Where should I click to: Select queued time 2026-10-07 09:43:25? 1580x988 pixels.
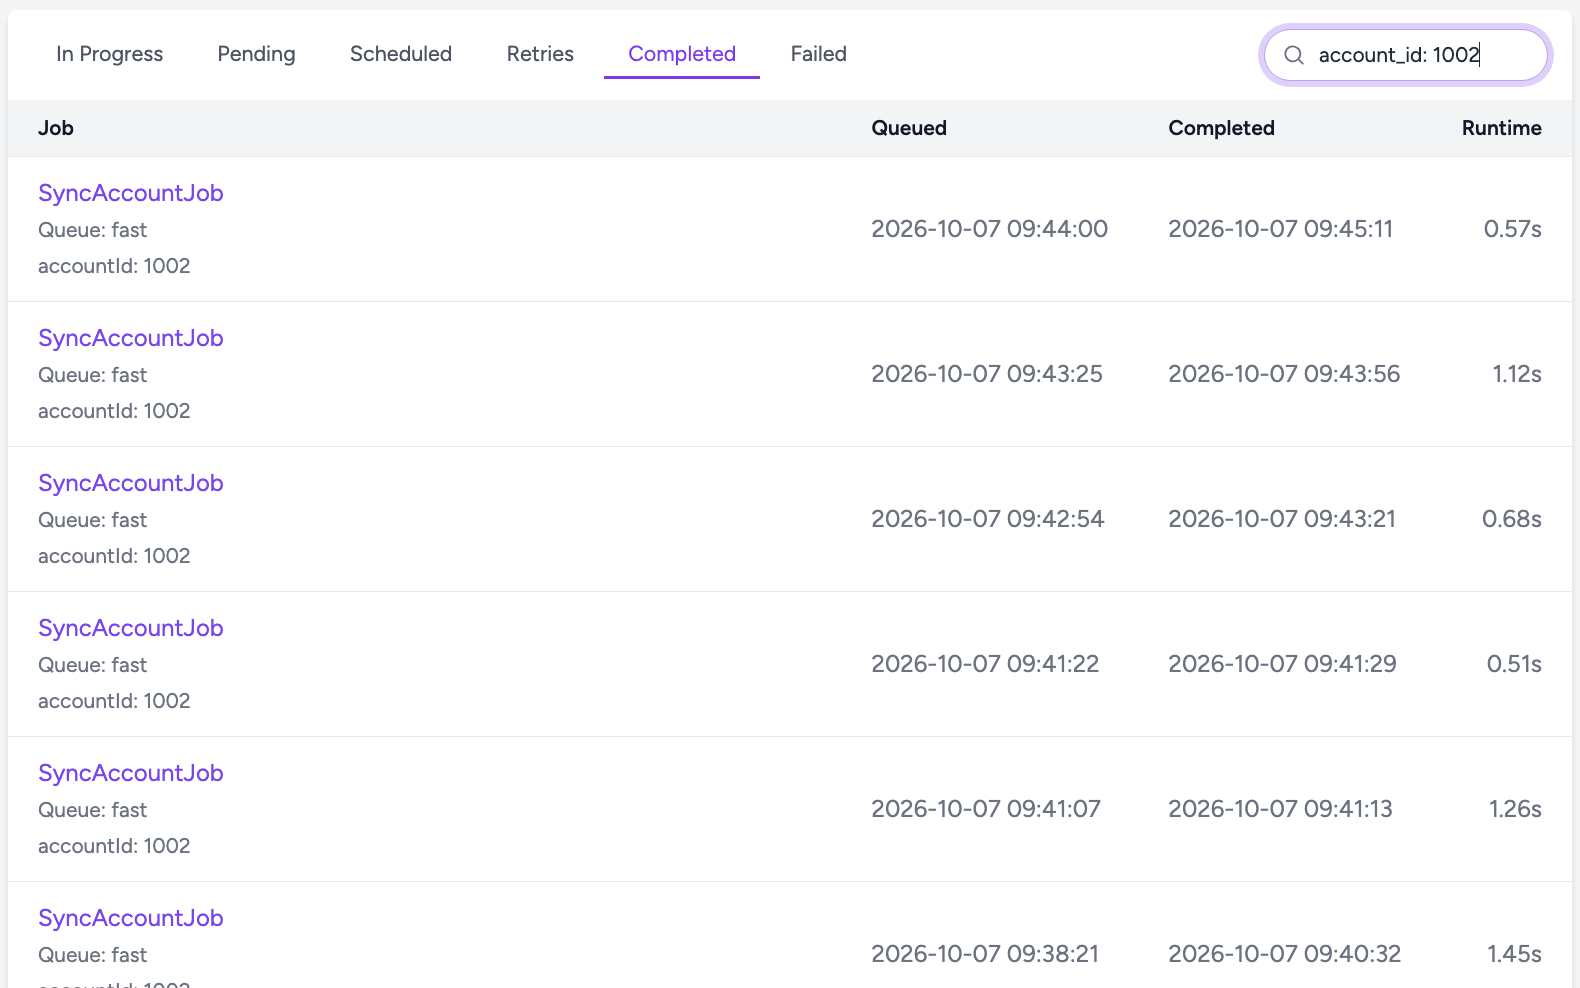(x=987, y=374)
